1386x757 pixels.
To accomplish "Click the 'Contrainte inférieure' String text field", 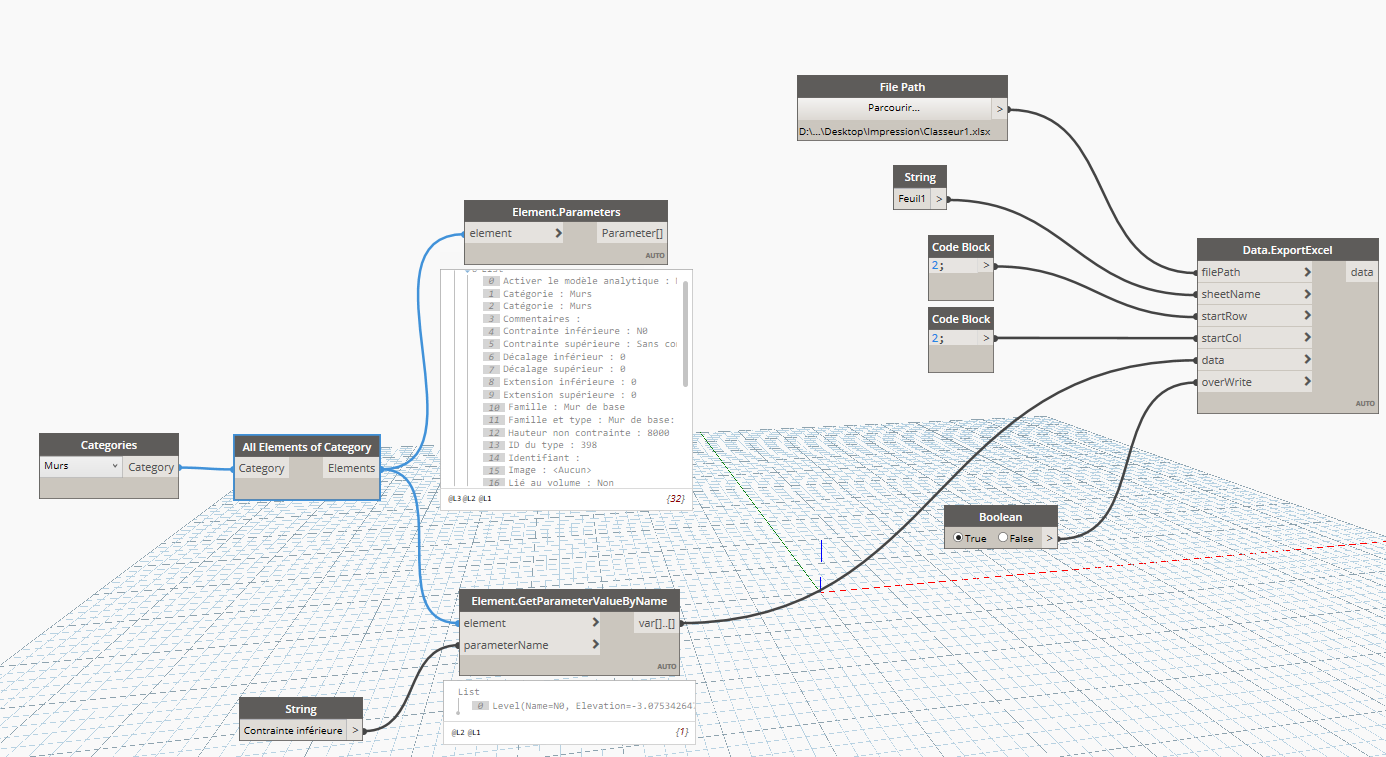I will pyautogui.click(x=293, y=730).
